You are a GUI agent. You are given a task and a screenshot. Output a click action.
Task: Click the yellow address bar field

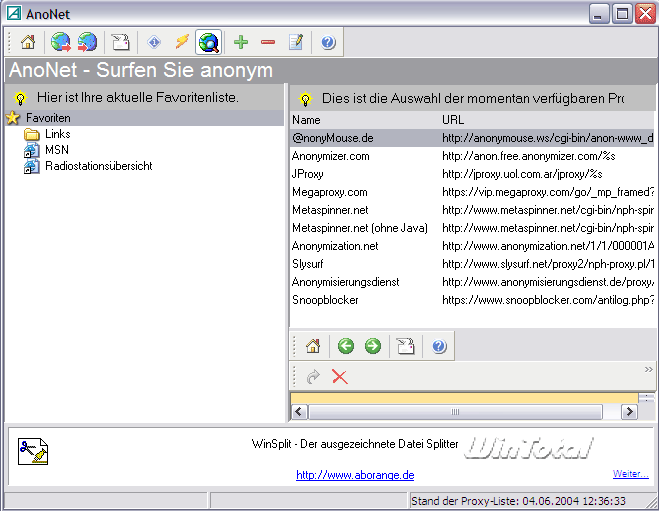[464, 398]
